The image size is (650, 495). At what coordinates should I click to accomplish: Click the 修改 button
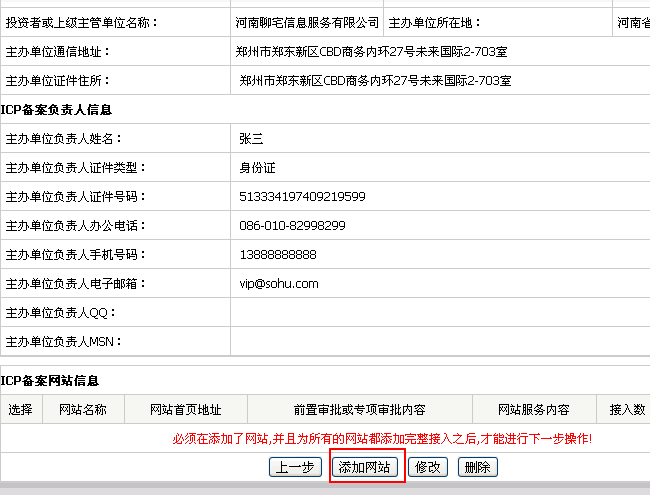pyautogui.click(x=428, y=467)
